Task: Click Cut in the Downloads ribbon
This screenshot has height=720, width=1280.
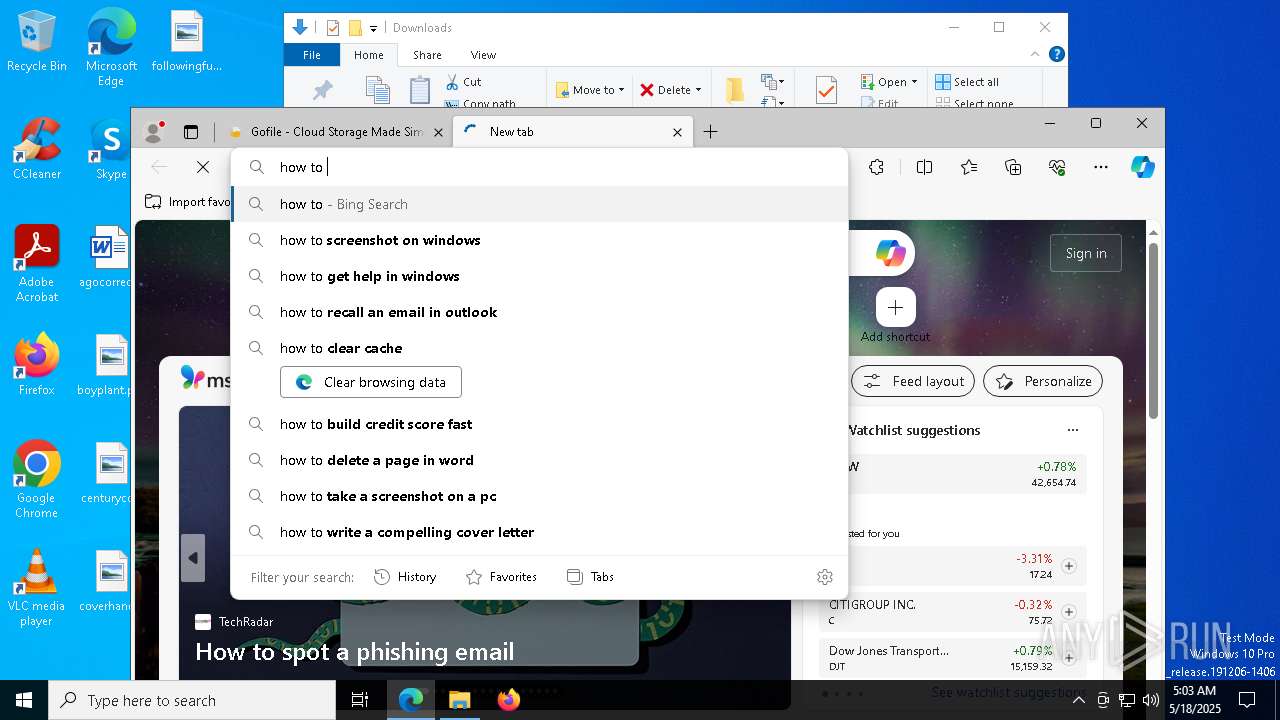Action: (463, 82)
